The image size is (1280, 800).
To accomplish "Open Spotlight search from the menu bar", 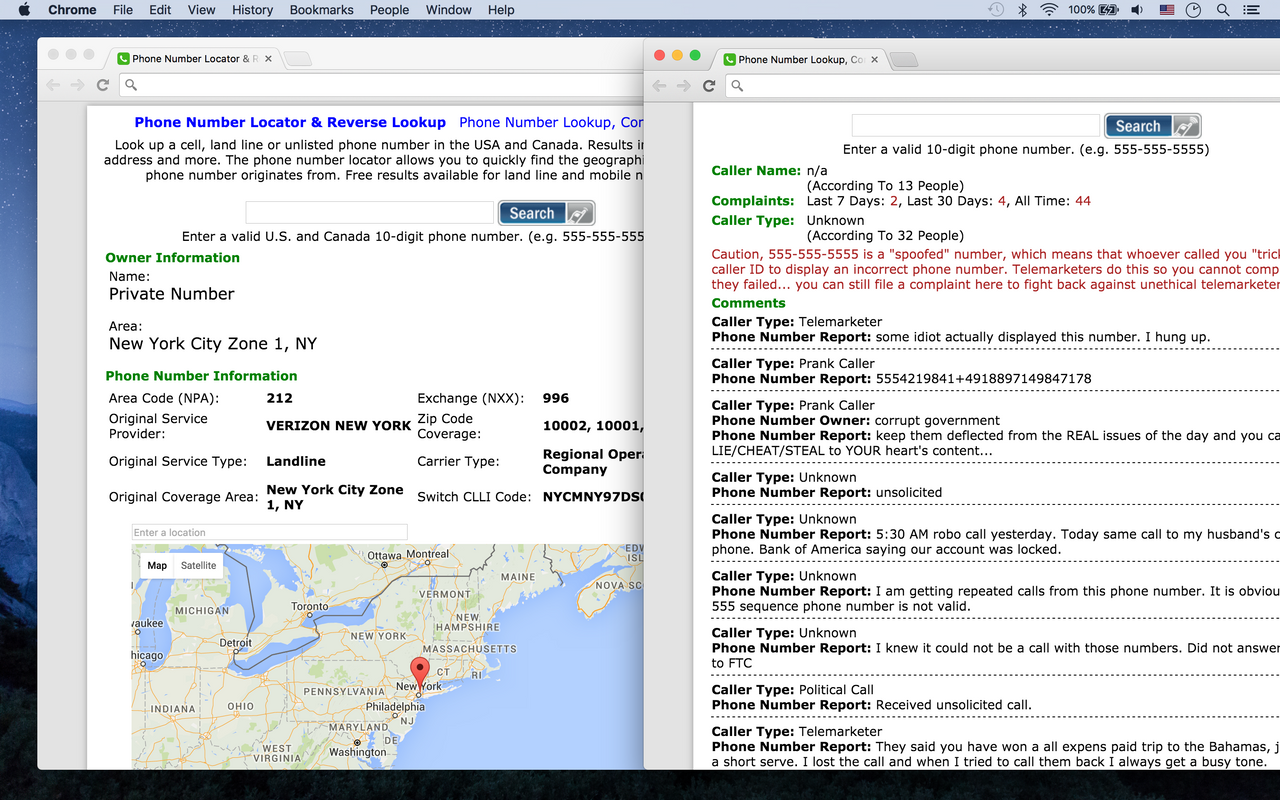I will coord(1222,10).
